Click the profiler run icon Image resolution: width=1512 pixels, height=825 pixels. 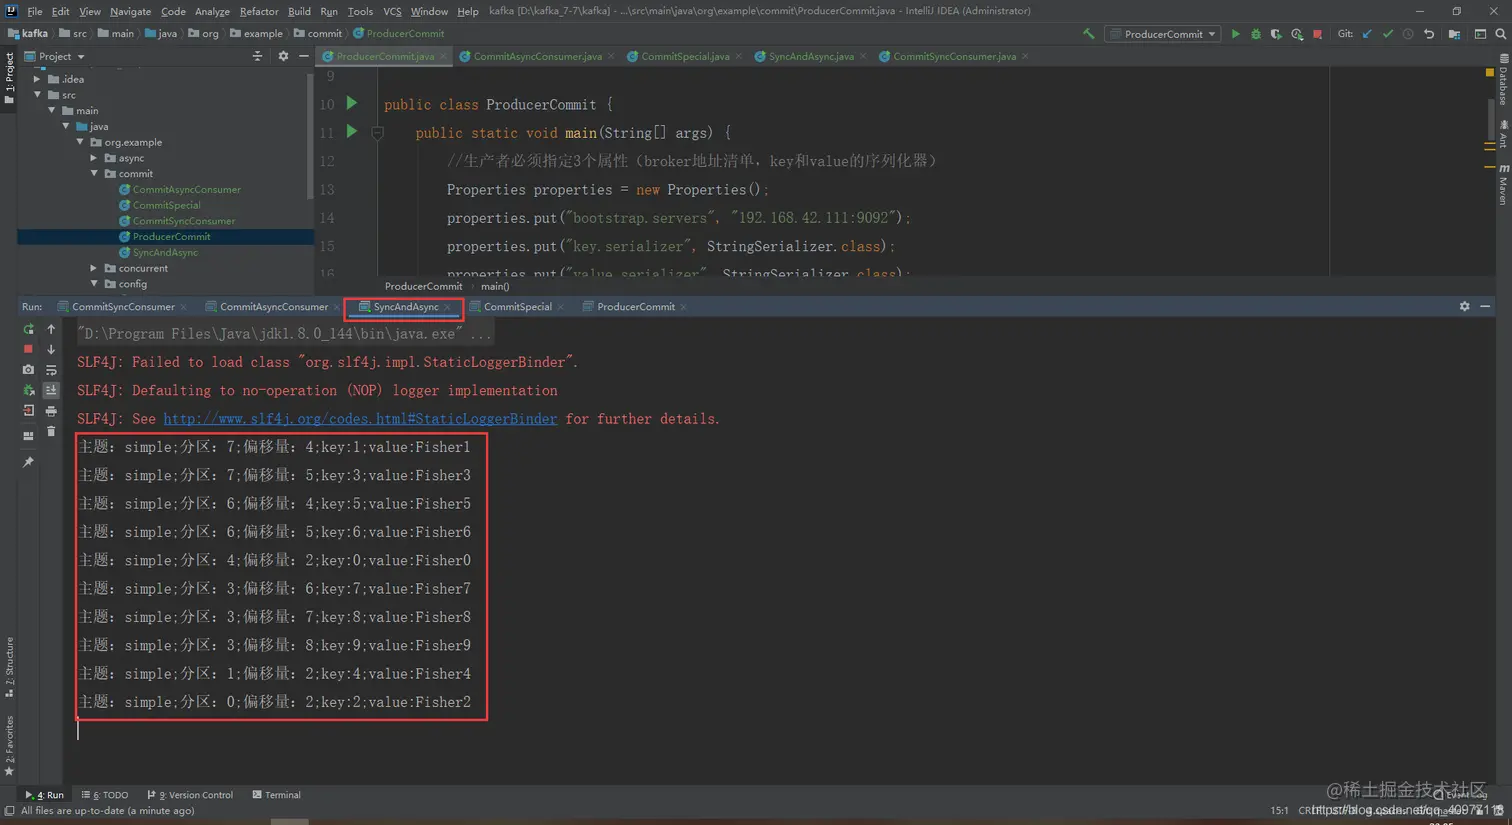[x=1297, y=34]
